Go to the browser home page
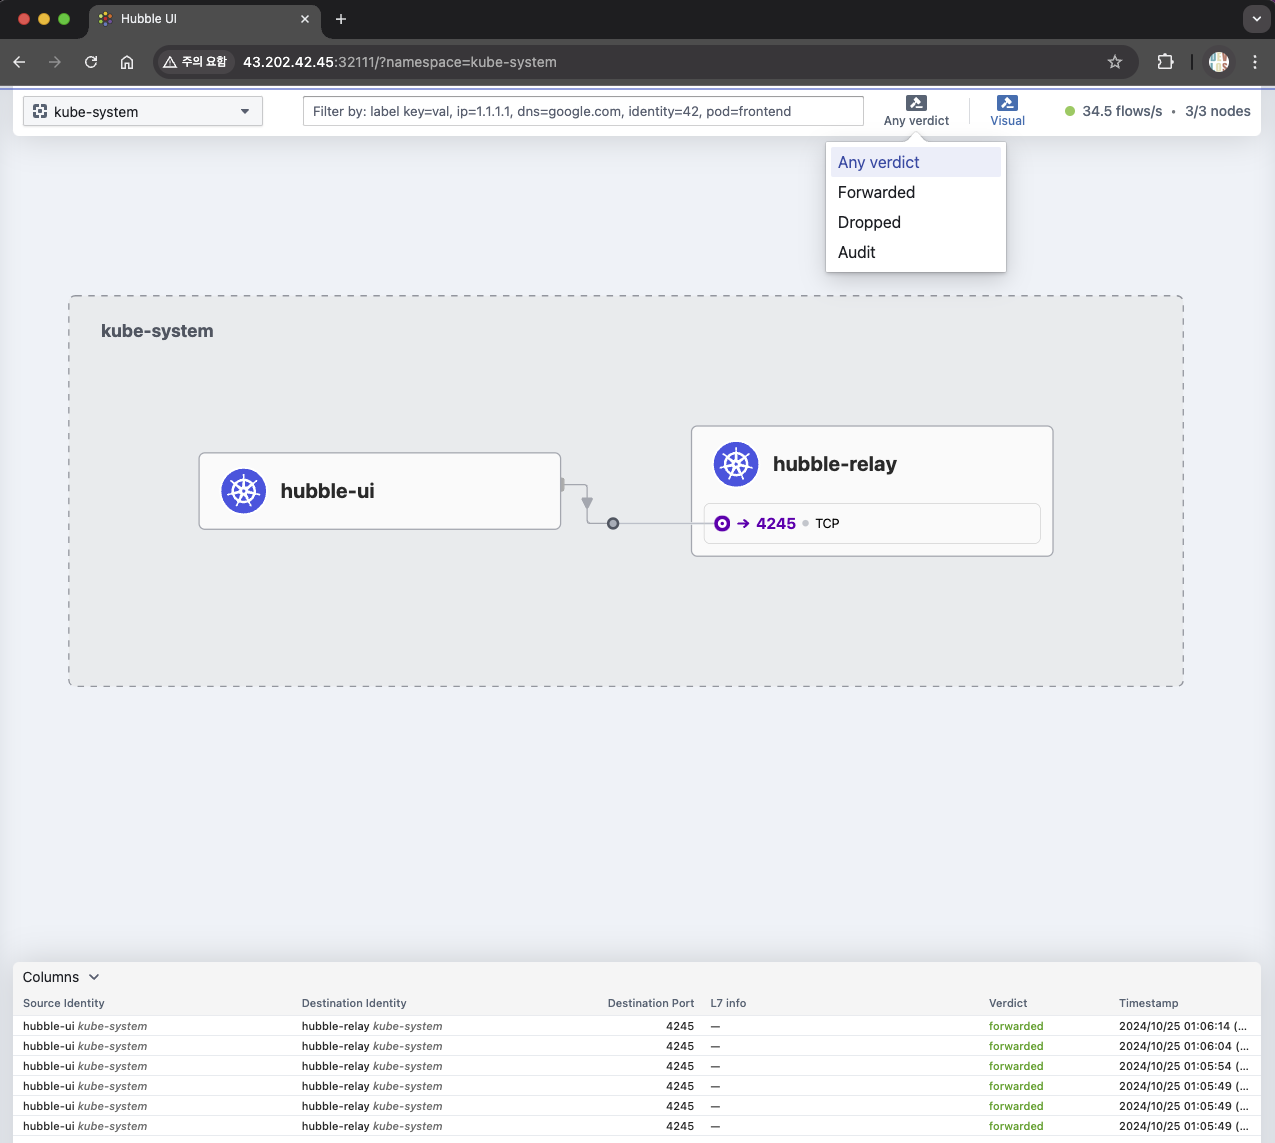1275x1143 pixels. (127, 62)
